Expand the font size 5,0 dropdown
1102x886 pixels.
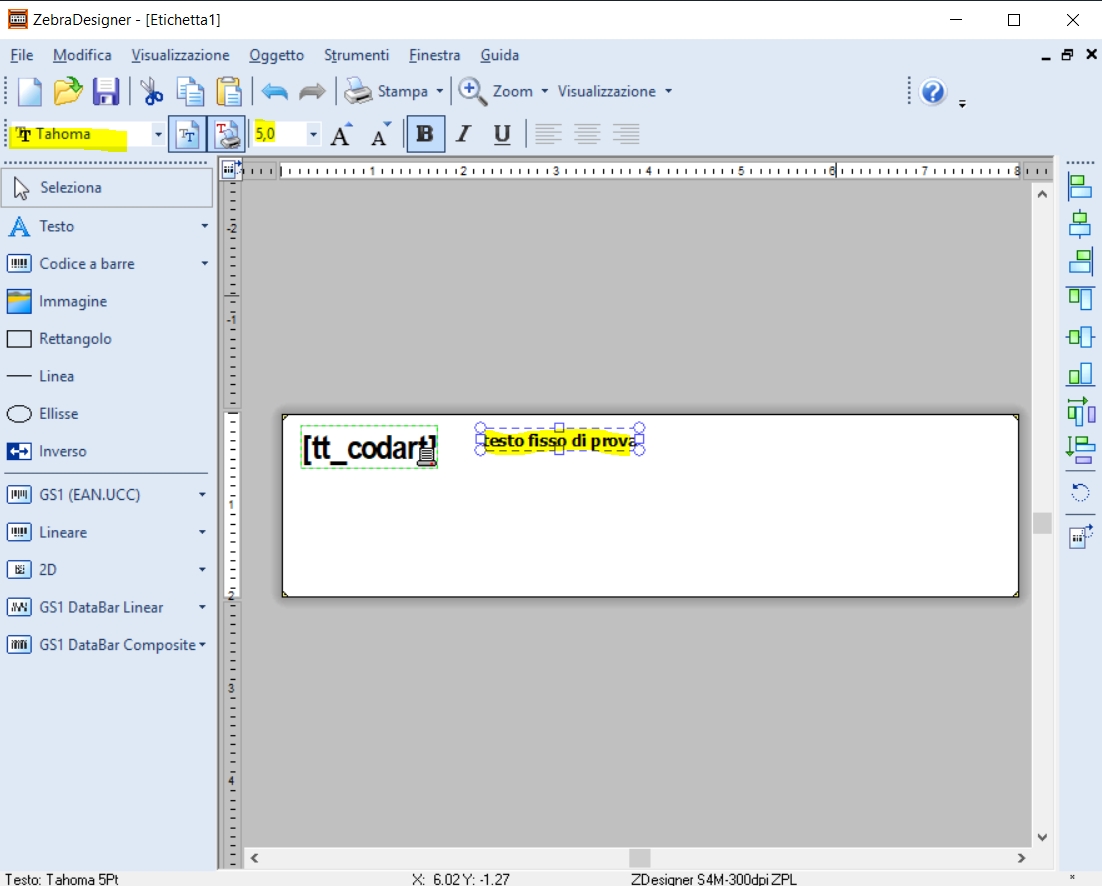[313, 134]
